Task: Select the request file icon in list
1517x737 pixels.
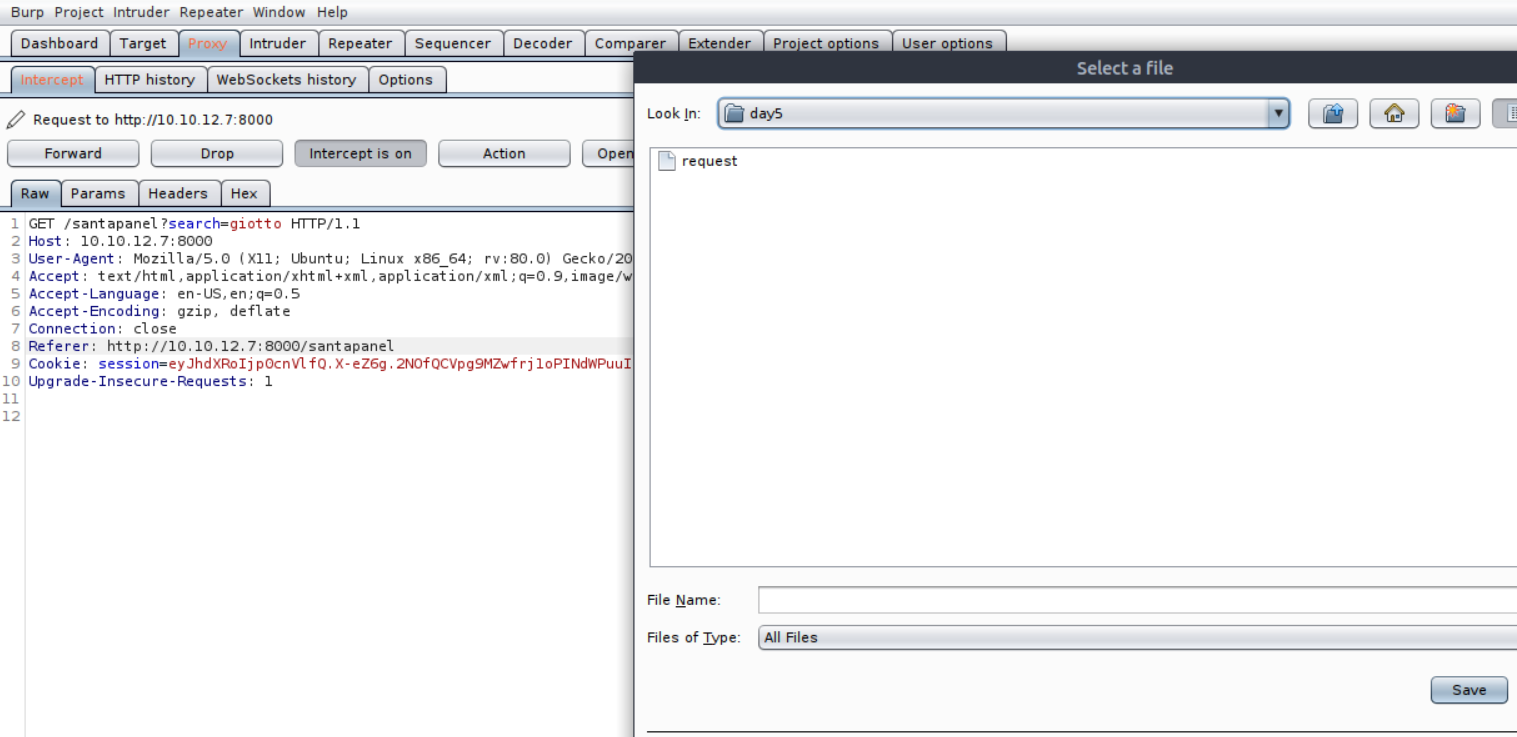Action: pos(666,162)
